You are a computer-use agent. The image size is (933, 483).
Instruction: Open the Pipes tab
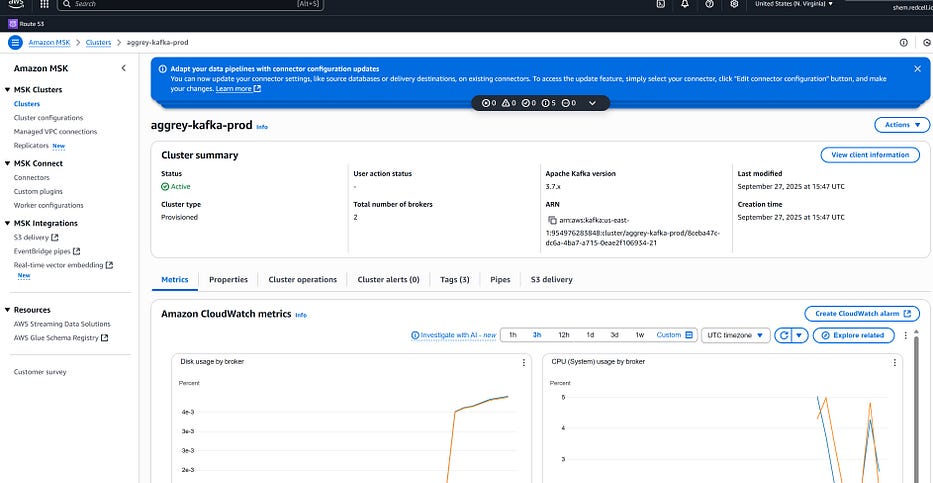500,280
